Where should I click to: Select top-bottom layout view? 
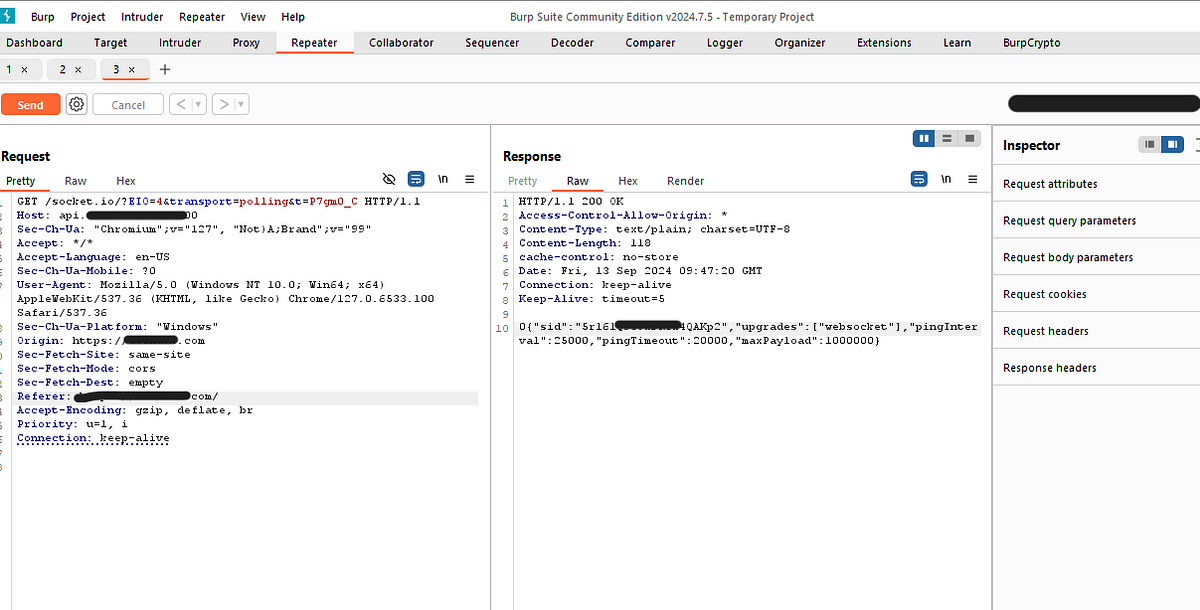click(947, 138)
